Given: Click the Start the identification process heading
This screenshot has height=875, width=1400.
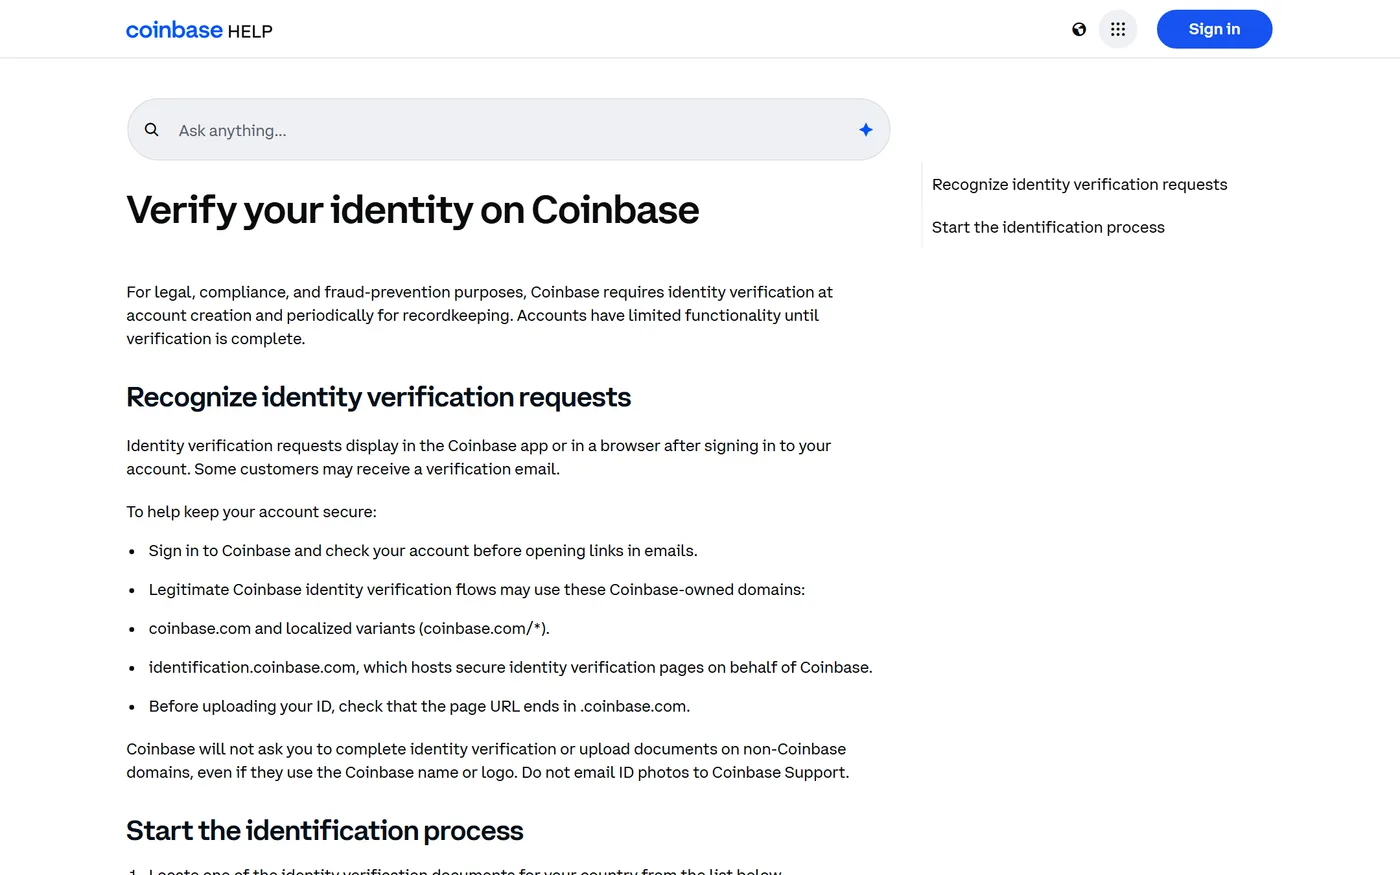Looking at the screenshot, I should tap(324, 831).
